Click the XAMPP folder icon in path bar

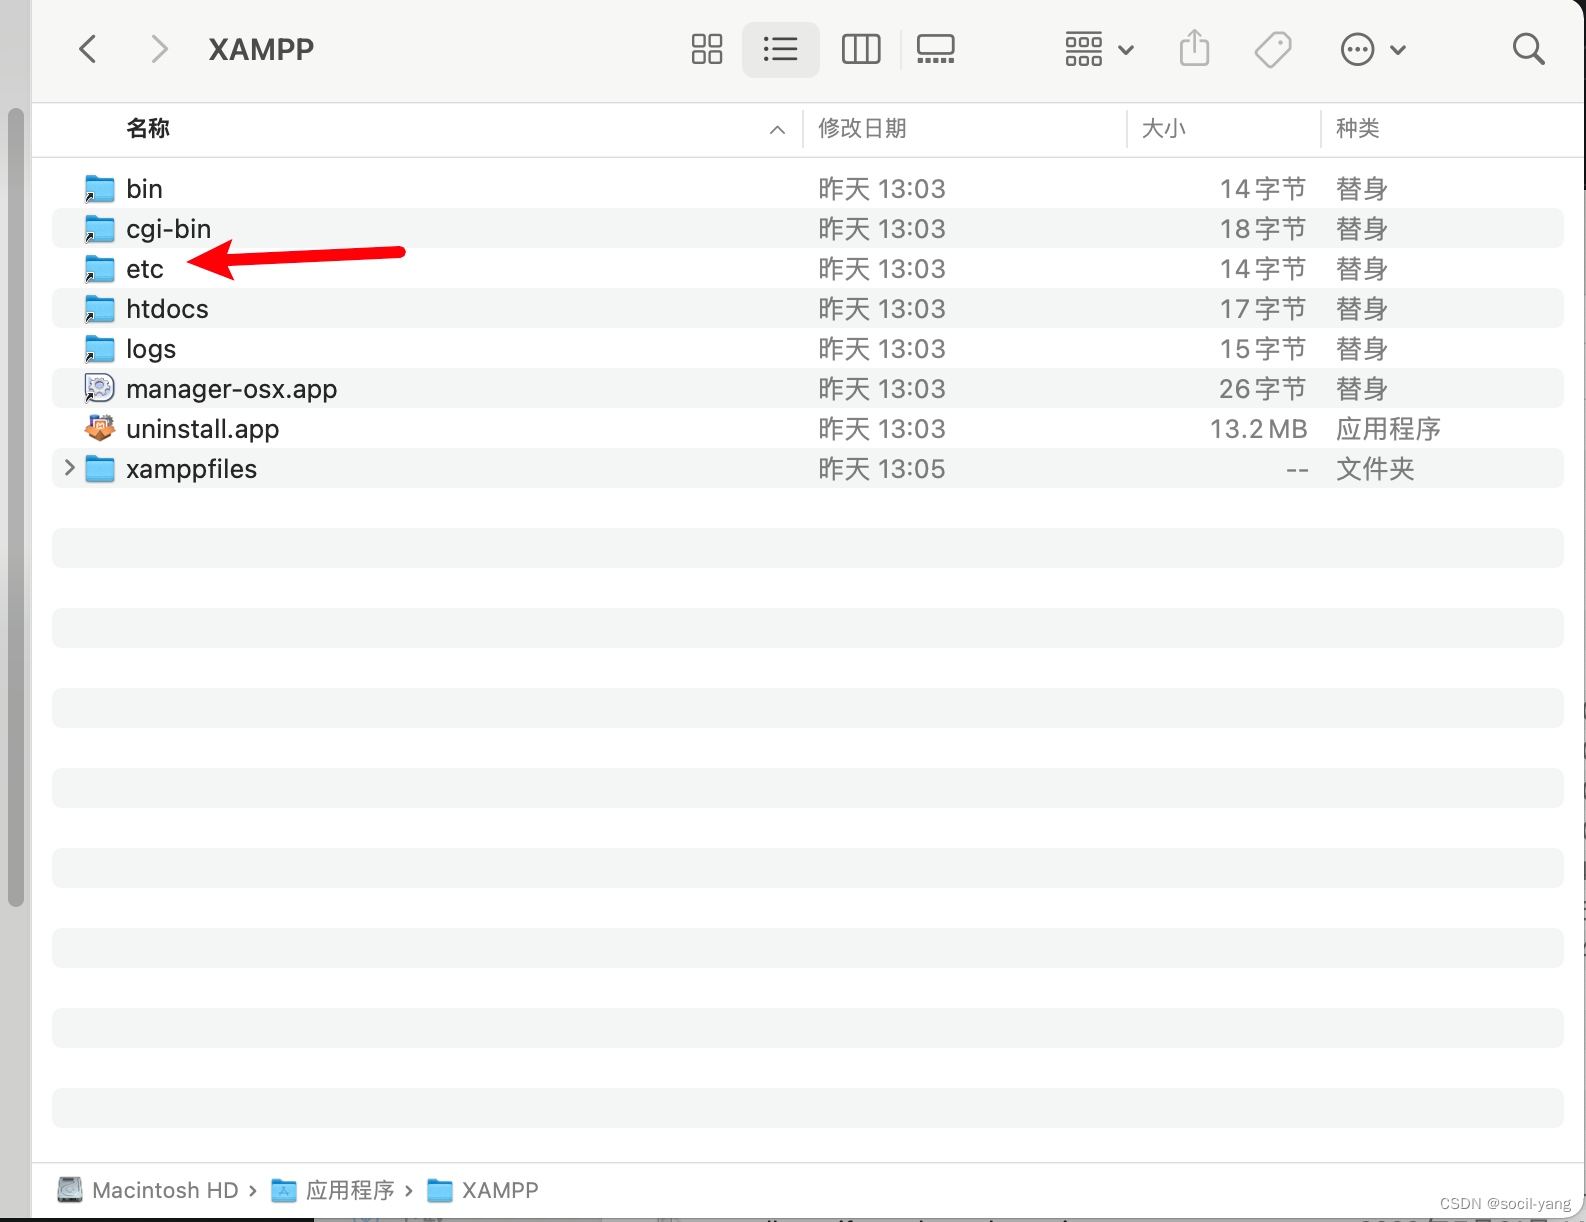click(x=440, y=1190)
